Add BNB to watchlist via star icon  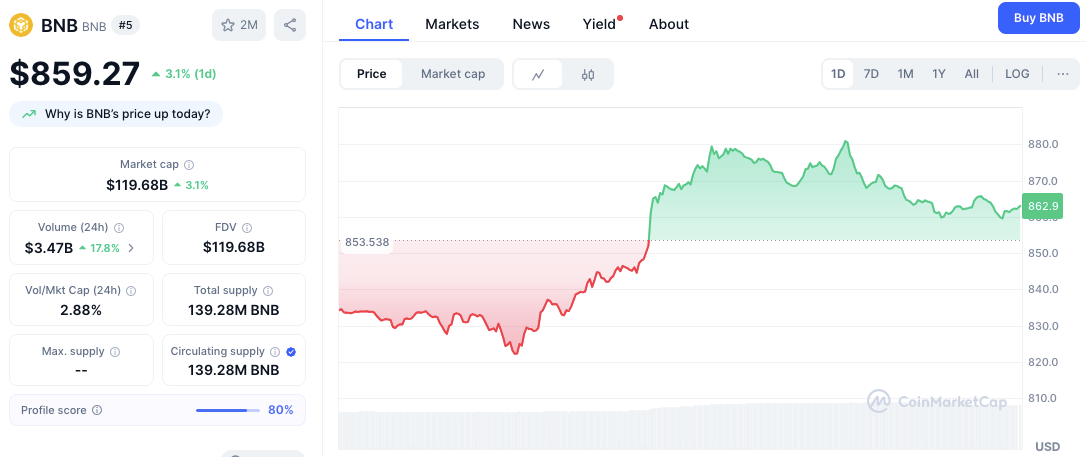click(239, 26)
